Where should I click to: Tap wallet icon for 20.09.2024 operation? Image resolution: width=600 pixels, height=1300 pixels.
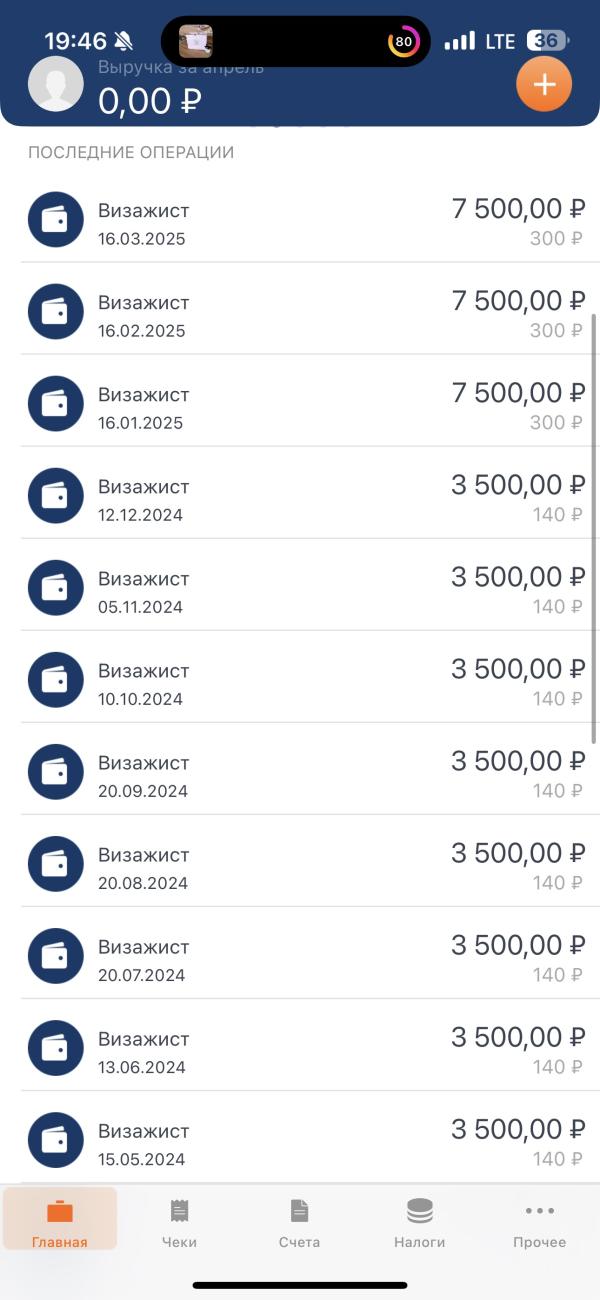pyautogui.click(x=56, y=772)
